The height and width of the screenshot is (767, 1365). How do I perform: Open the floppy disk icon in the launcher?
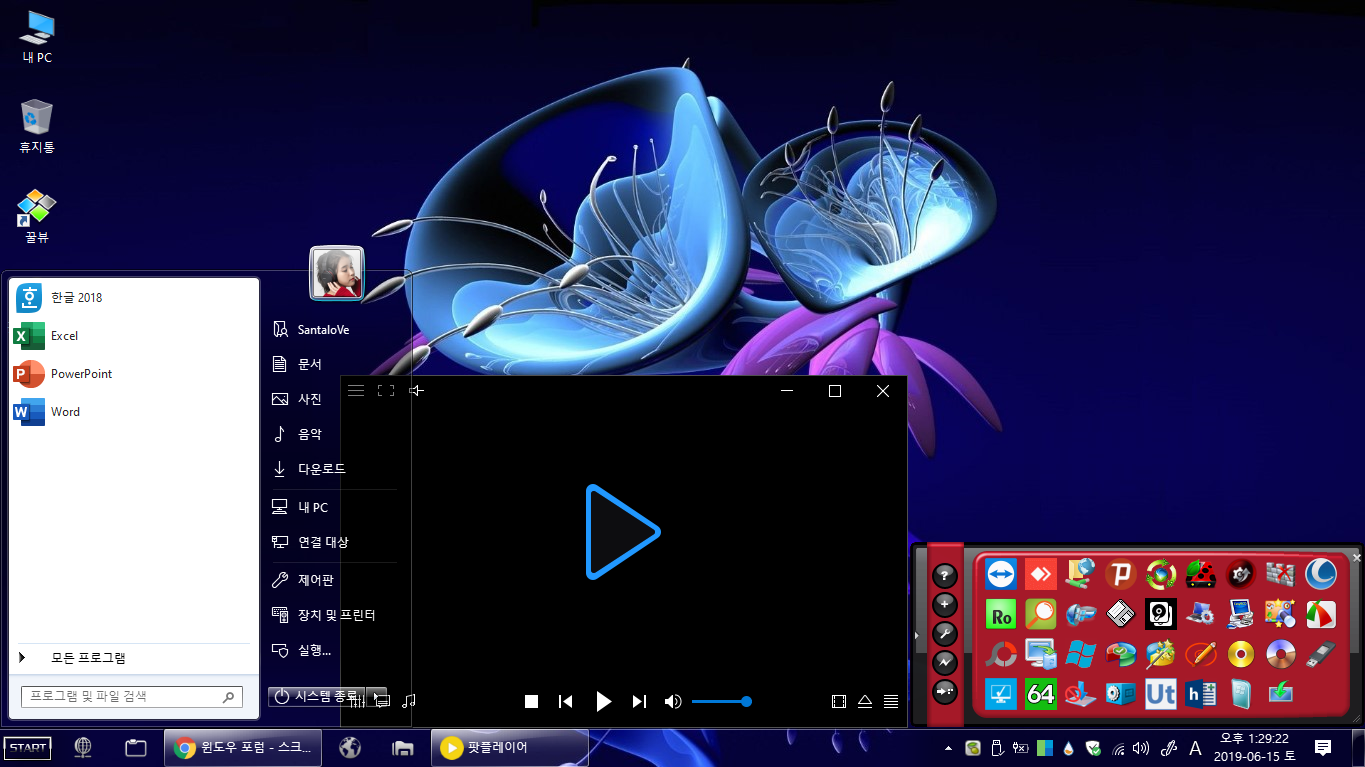point(1121,614)
